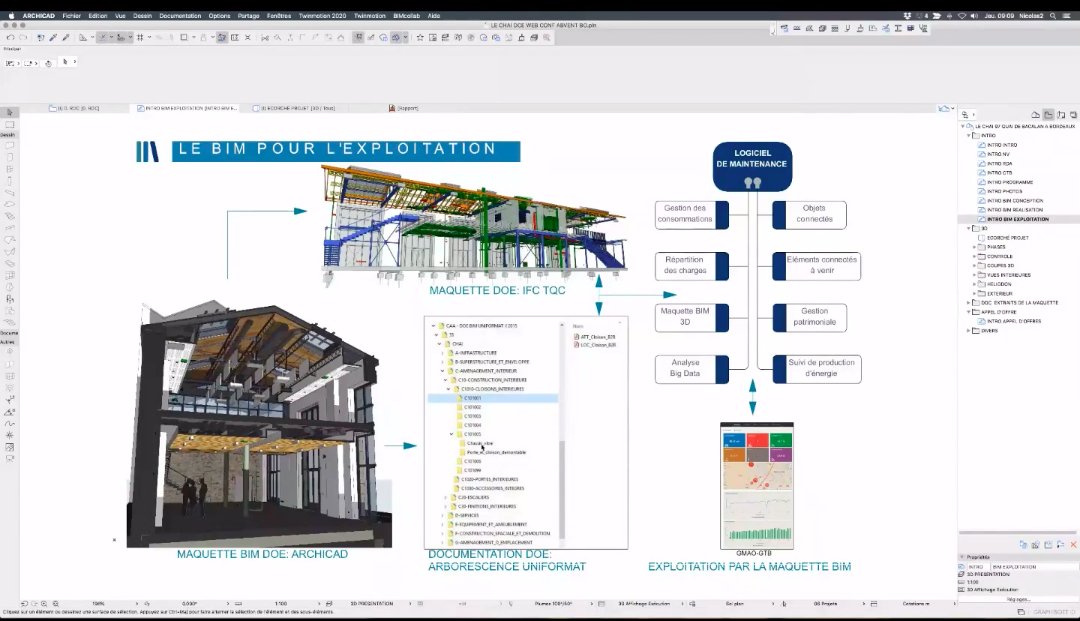This screenshot has height=621, width=1080.
Task: Select Project Map icon in Navigator
Action: click(1035, 115)
